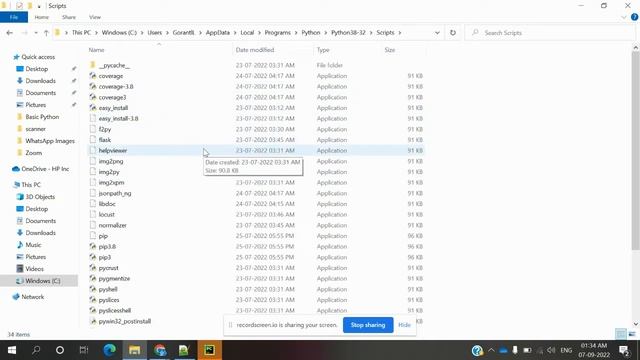Sort by Name column header
The width and height of the screenshot is (640, 360).
(x=97, y=50)
